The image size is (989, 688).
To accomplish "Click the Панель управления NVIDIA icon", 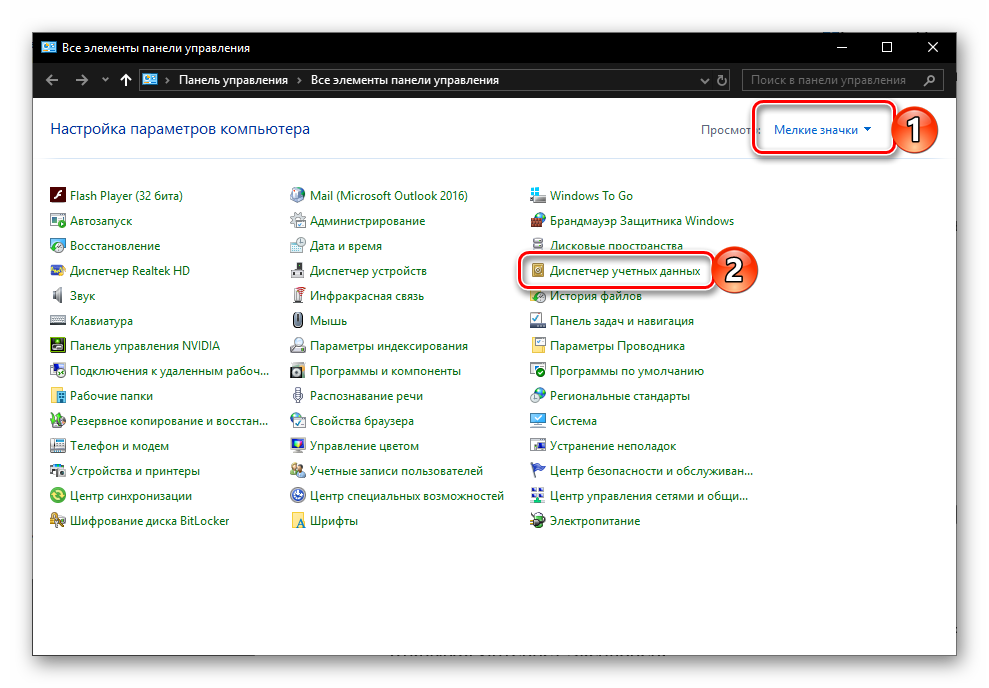I will tap(58, 346).
